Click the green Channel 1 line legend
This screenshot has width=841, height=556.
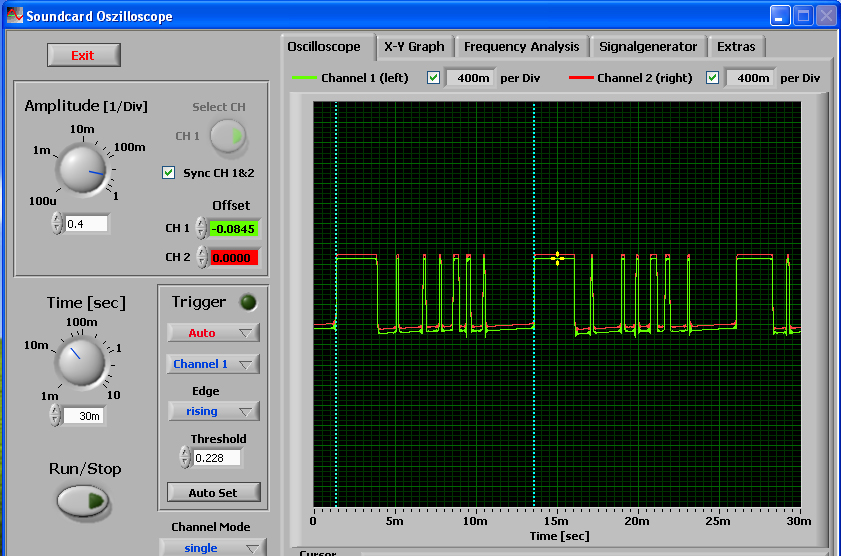coord(304,78)
